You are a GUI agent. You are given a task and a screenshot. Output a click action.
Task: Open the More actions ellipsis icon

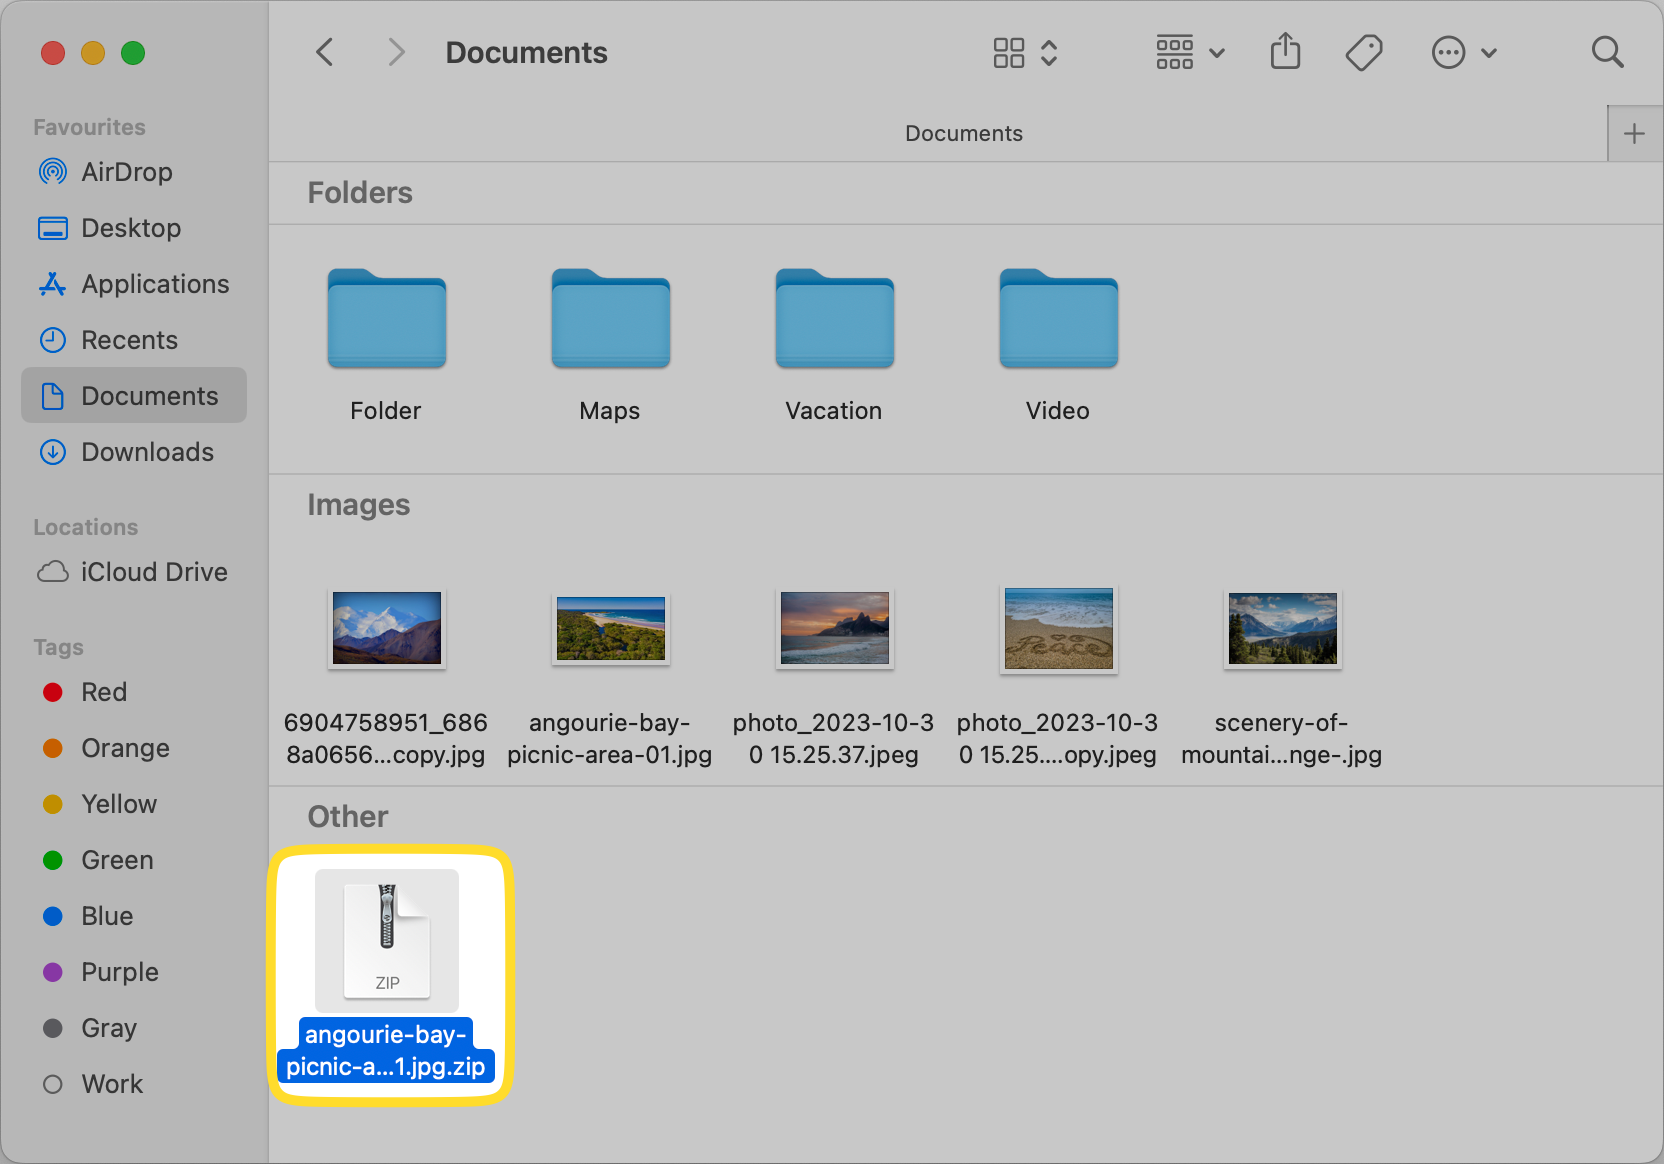pyautogui.click(x=1448, y=52)
